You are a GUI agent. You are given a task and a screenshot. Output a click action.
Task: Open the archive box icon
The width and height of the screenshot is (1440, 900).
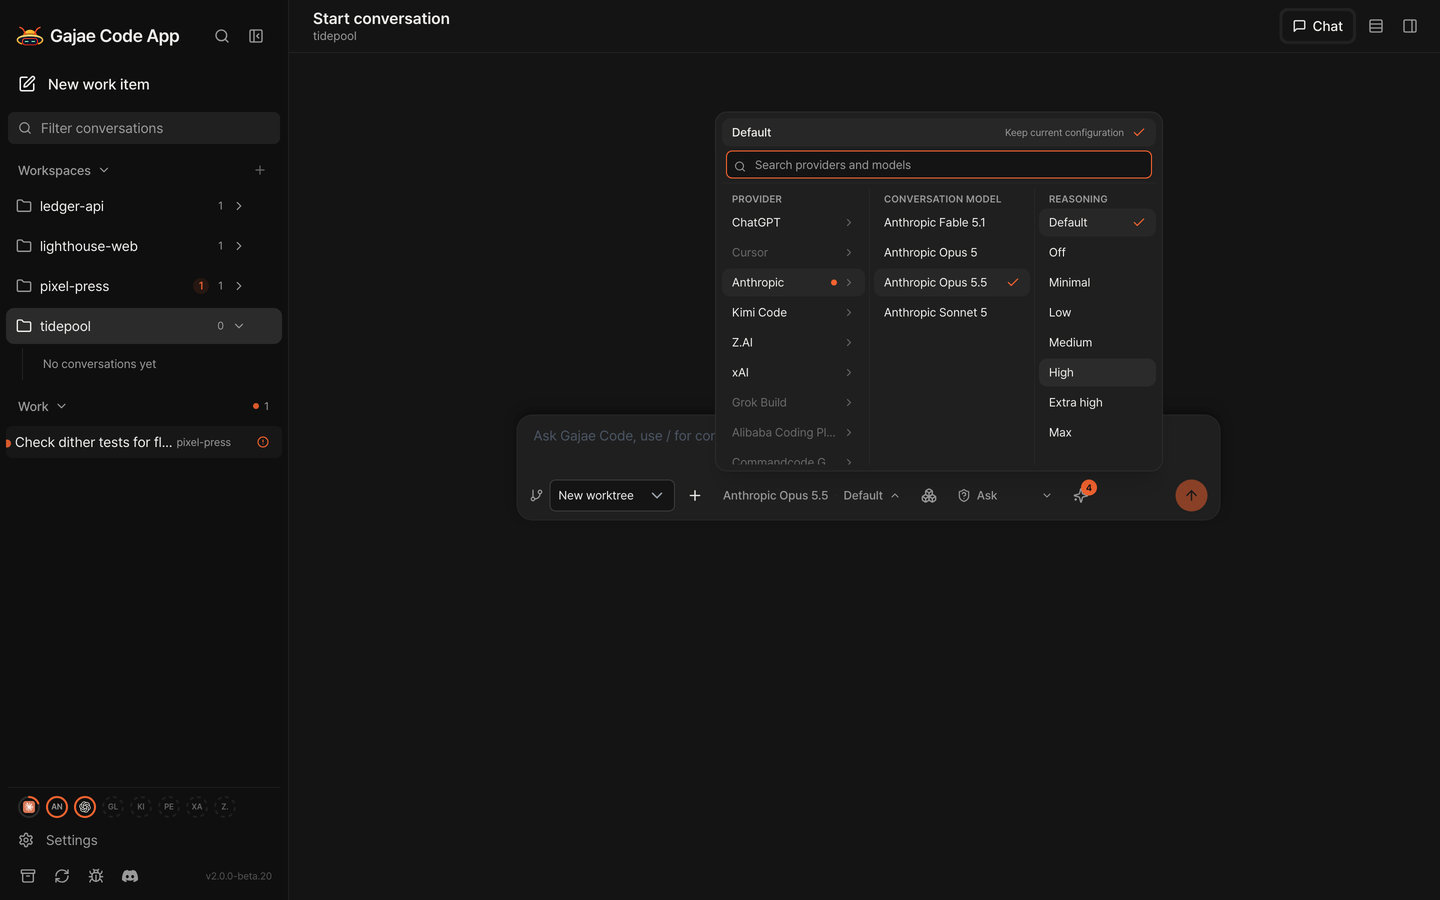tap(28, 876)
